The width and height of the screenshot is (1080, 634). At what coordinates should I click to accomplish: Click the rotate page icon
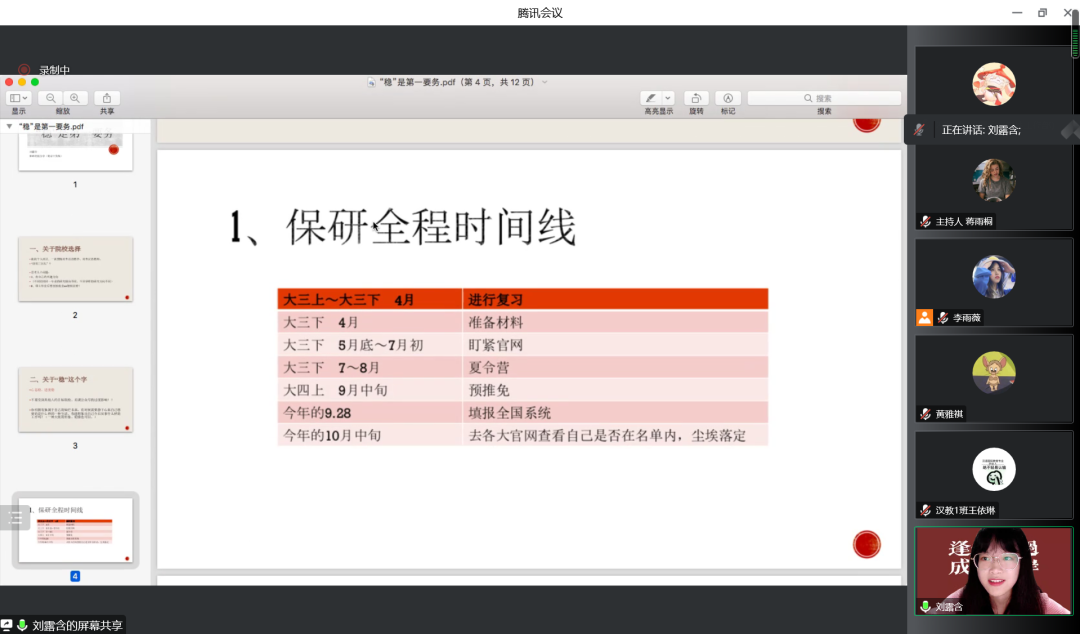pyautogui.click(x=696, y=98)
